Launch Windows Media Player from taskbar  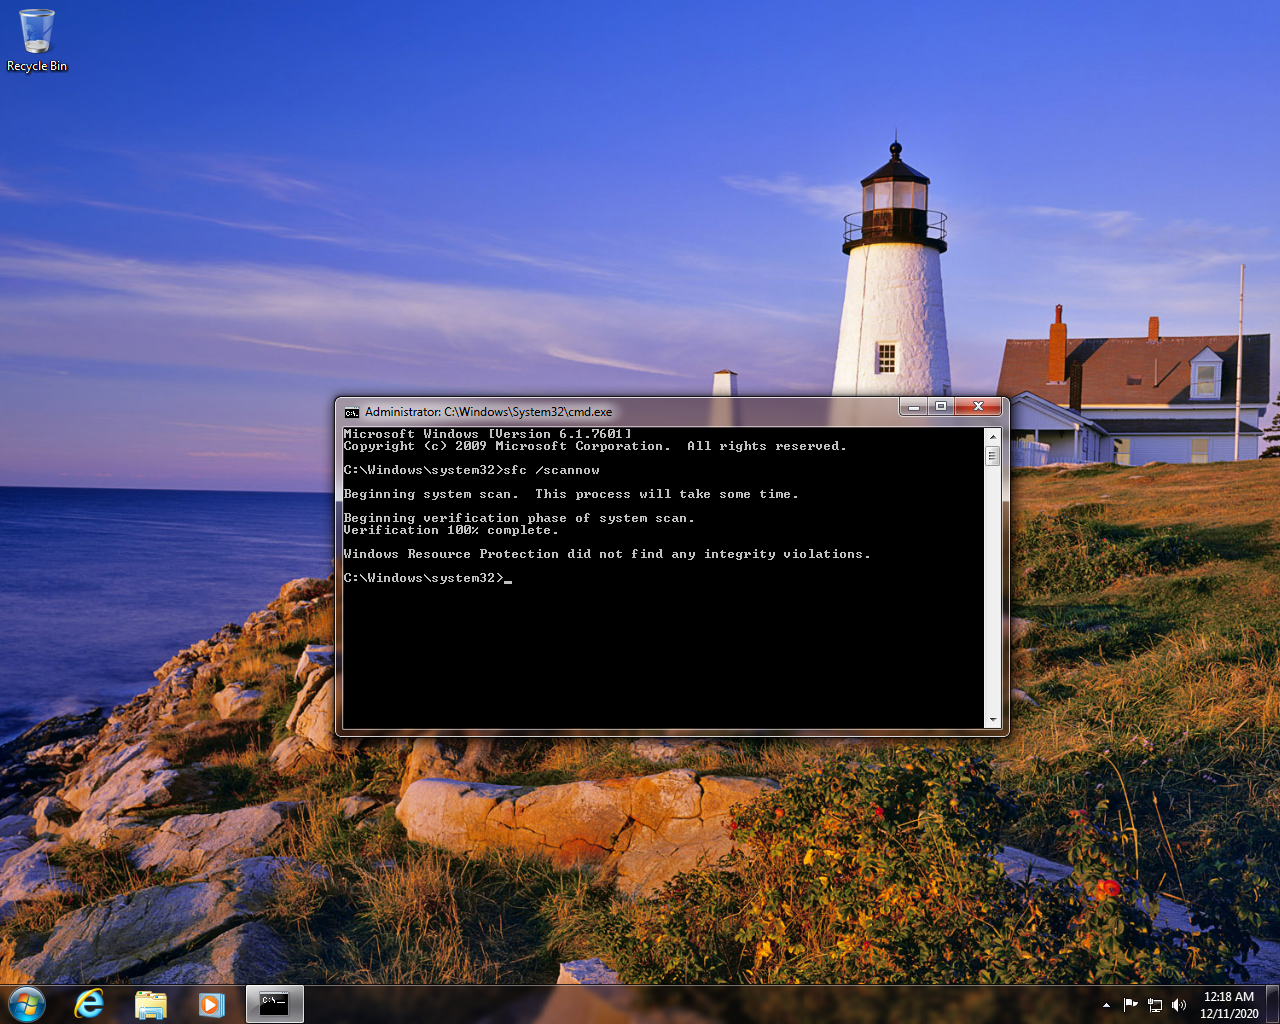click(x=211, y=1004)
